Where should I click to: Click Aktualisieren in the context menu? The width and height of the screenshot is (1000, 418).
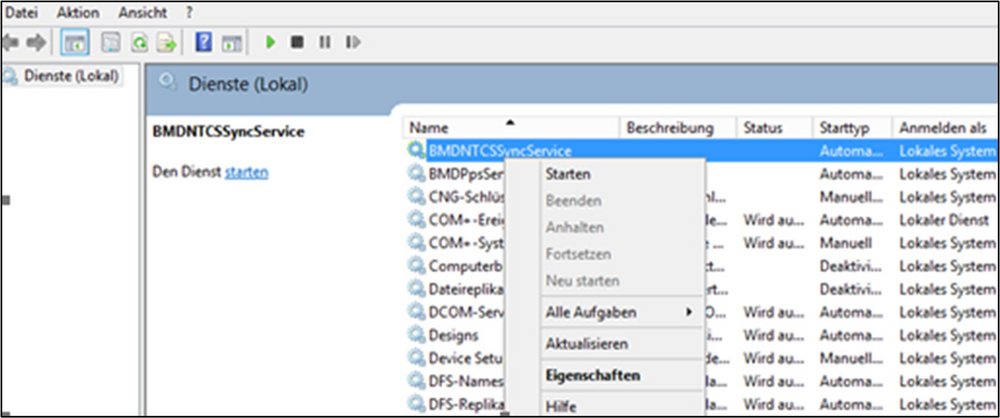[587, 344]
